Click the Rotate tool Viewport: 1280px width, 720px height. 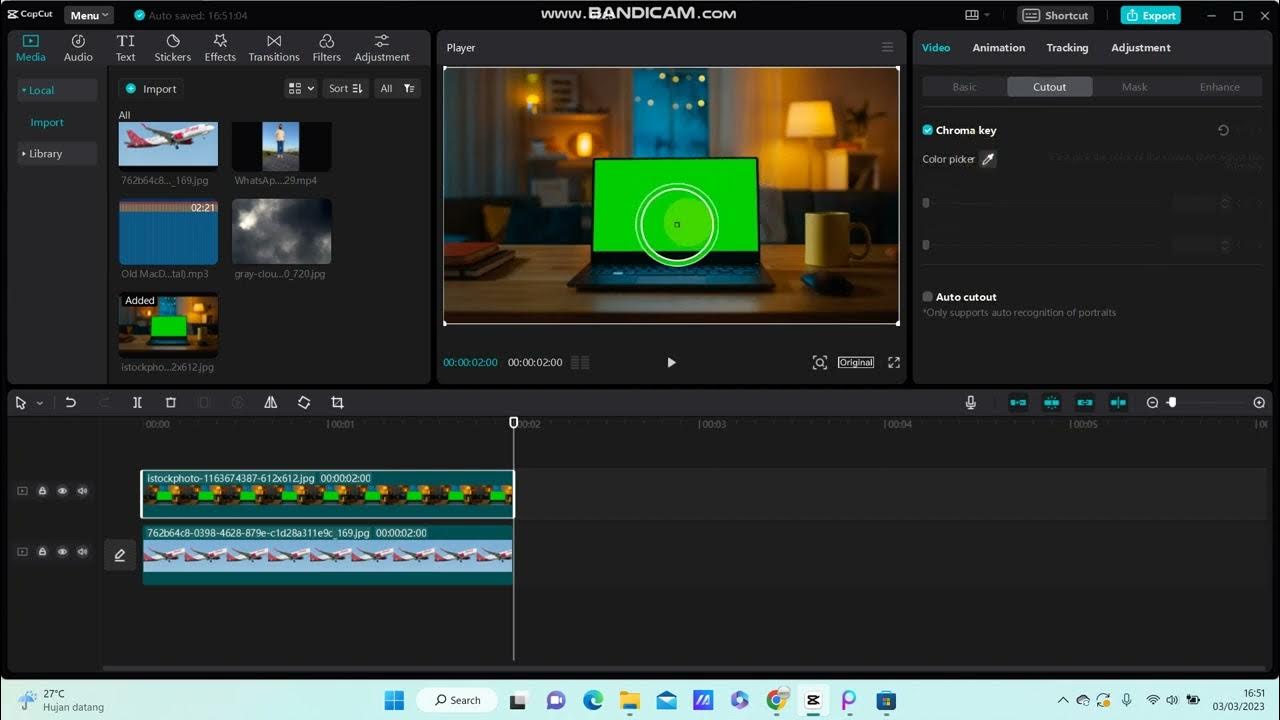point(304,402)
